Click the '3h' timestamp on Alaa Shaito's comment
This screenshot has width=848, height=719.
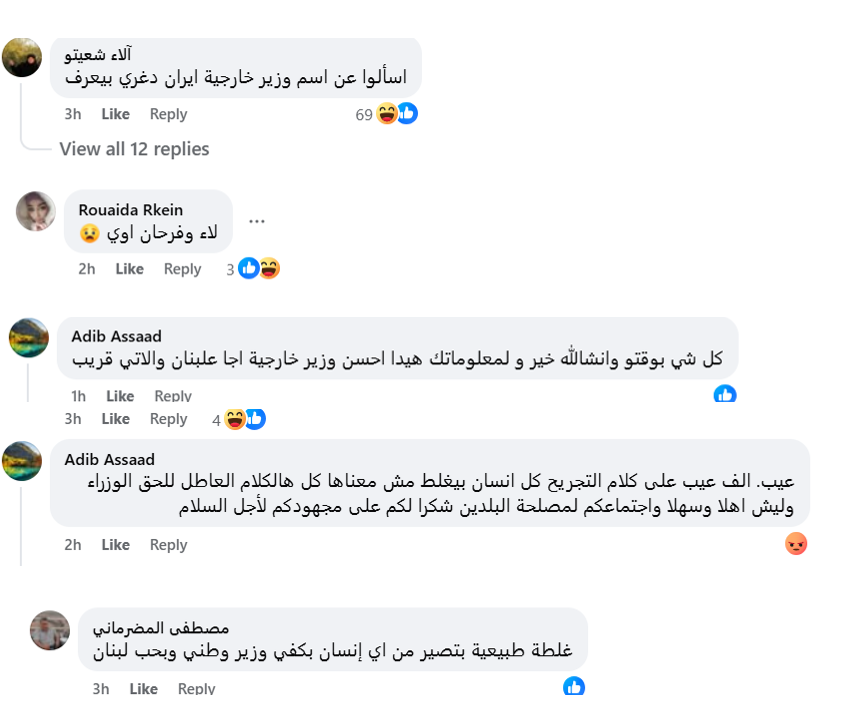tap(71, 114)
